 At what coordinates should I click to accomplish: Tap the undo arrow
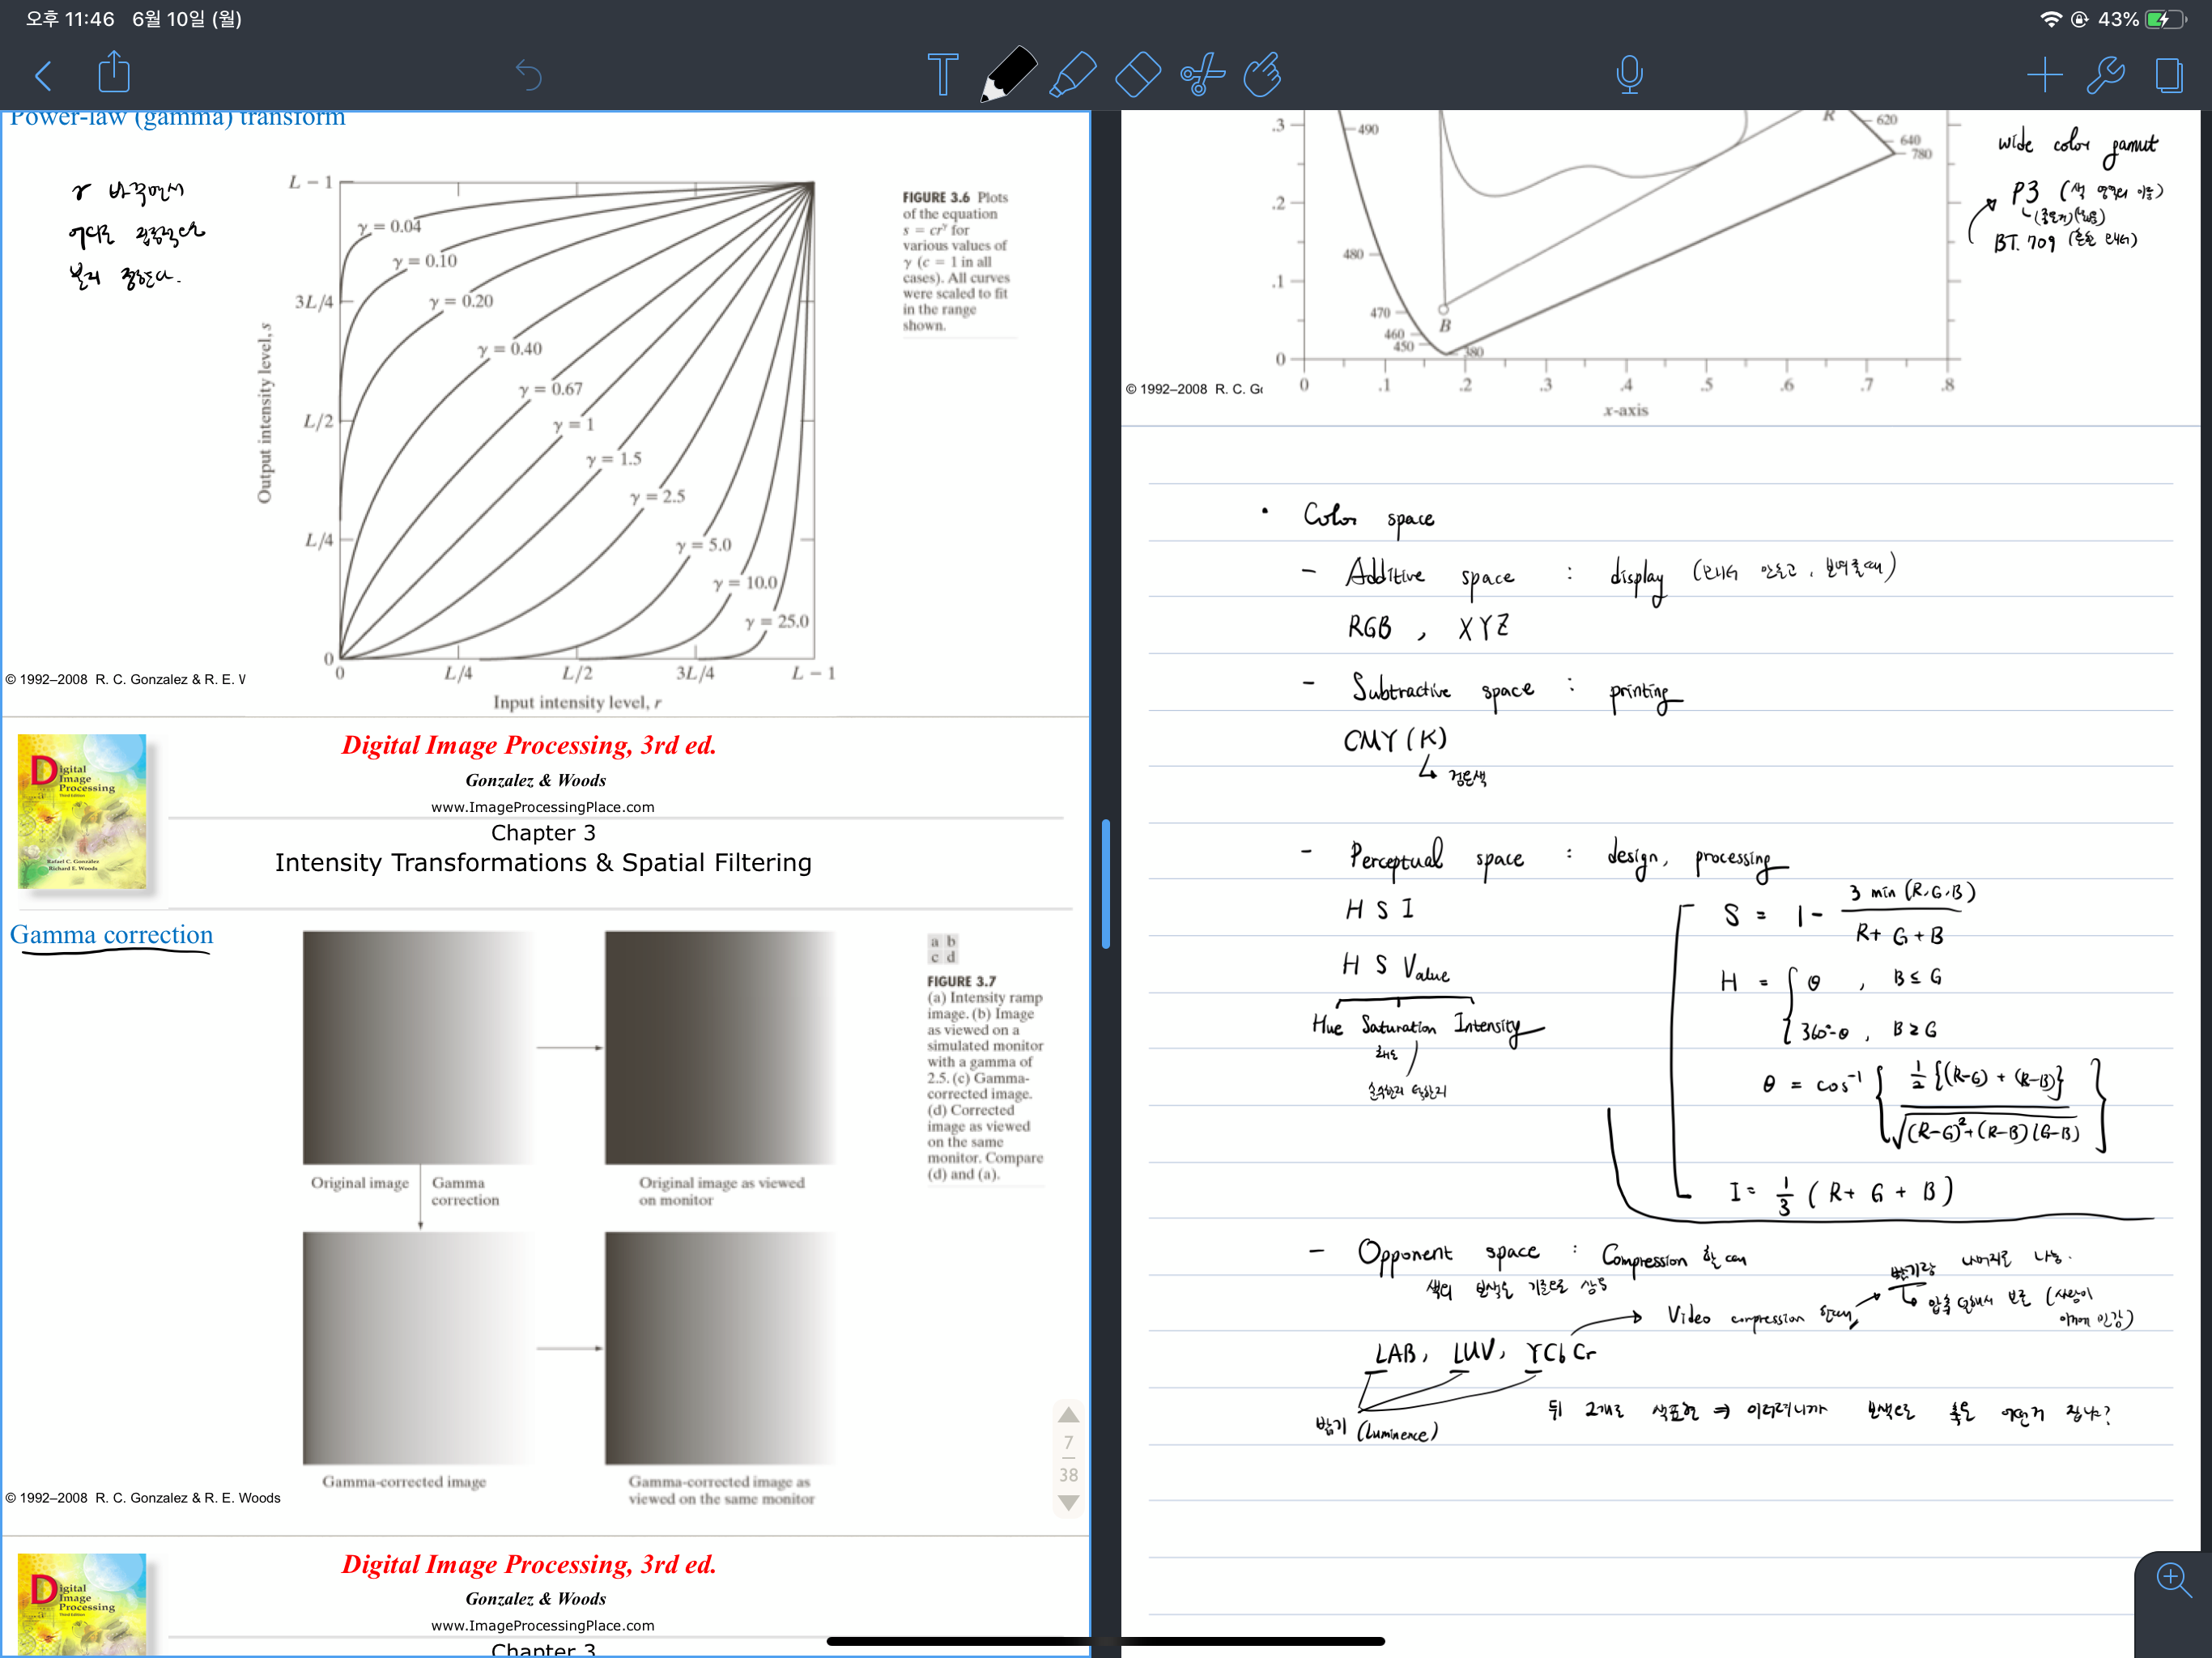[528, 75]
